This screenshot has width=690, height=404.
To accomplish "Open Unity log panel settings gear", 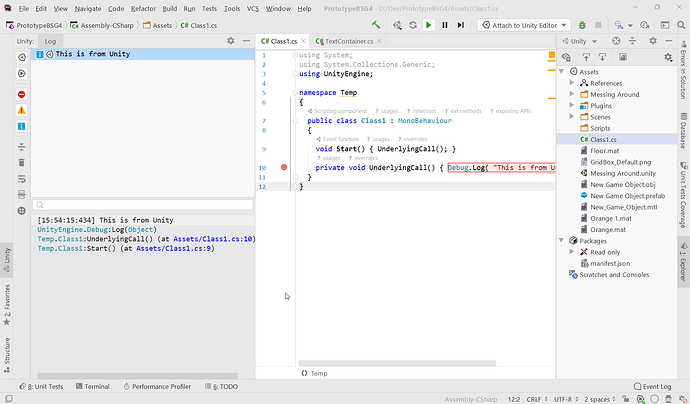I will click(x=230, y=40).
